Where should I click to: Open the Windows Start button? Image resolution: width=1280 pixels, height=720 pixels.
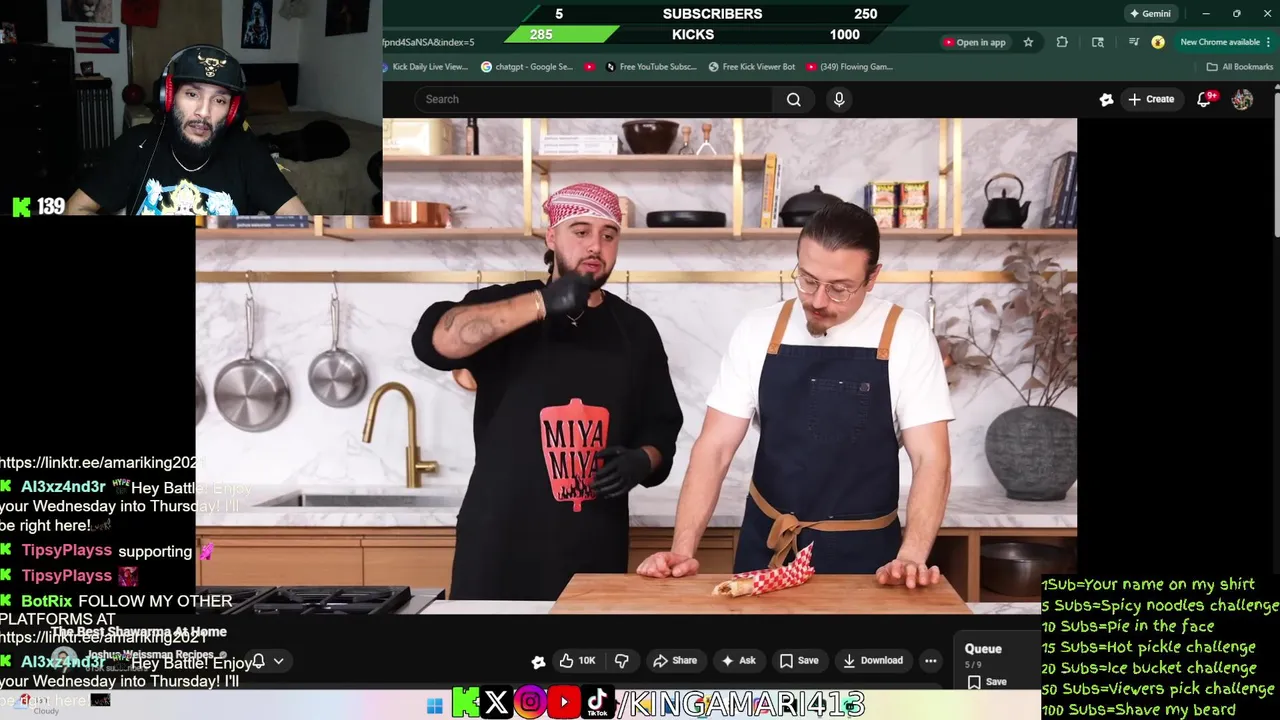[434, 706]
